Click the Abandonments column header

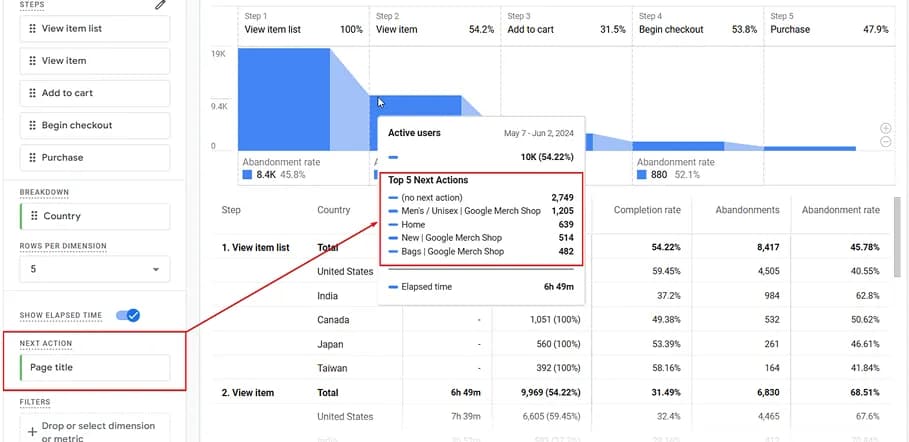[x=747, y=210]
